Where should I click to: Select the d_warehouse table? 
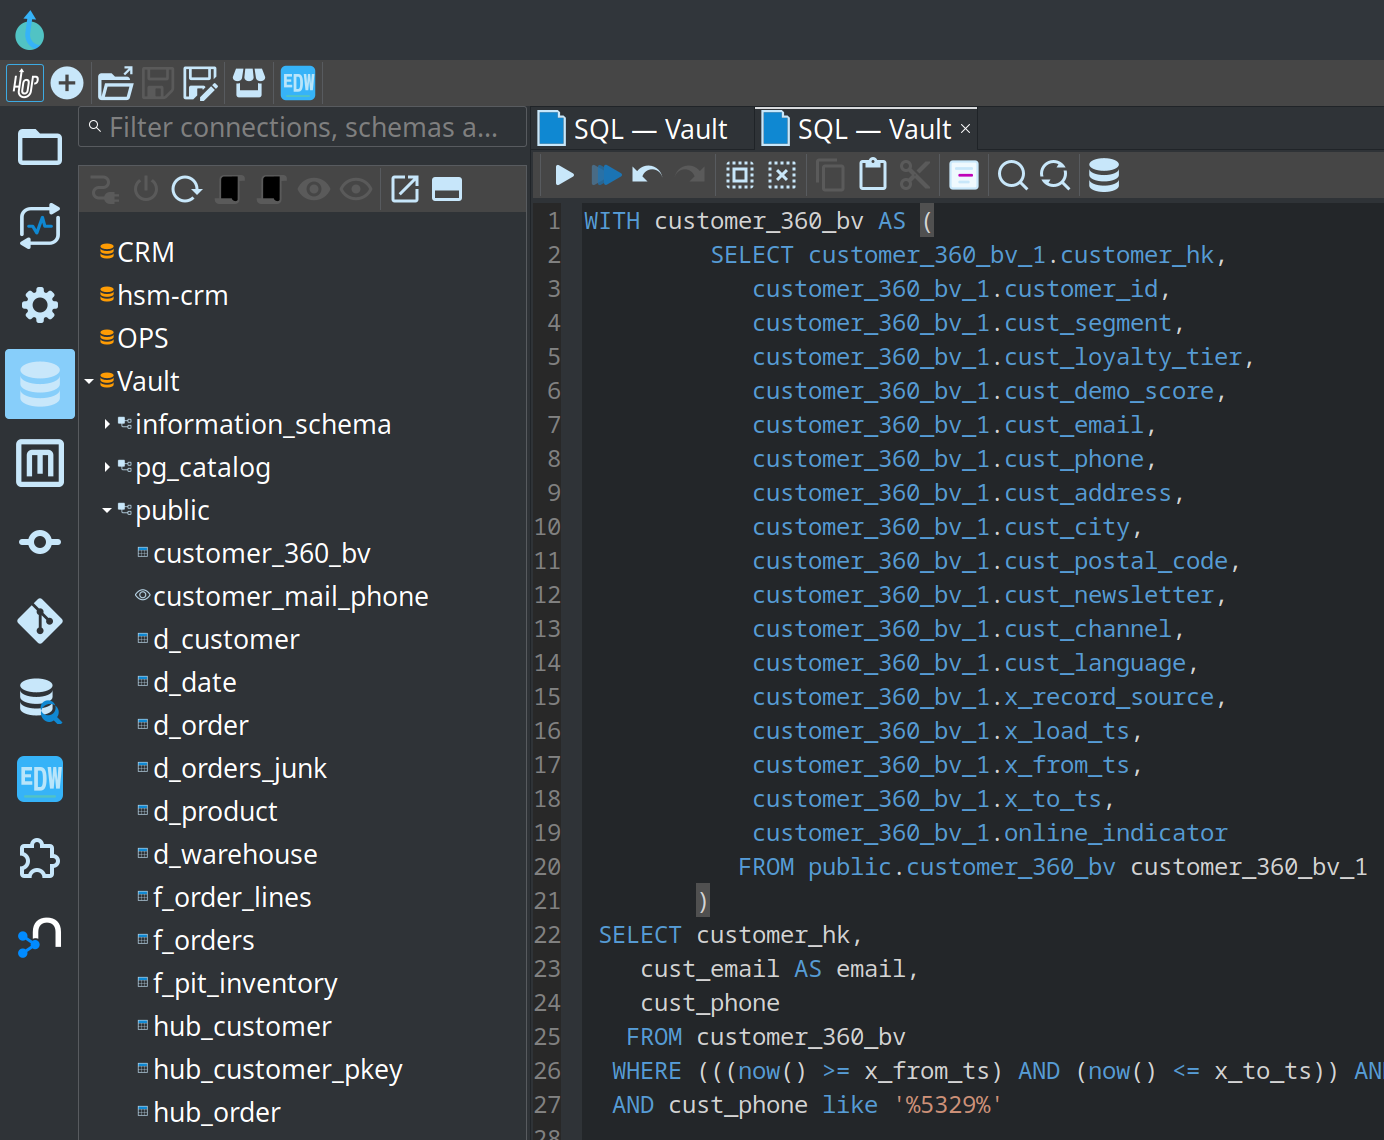[x=235, y=854]
